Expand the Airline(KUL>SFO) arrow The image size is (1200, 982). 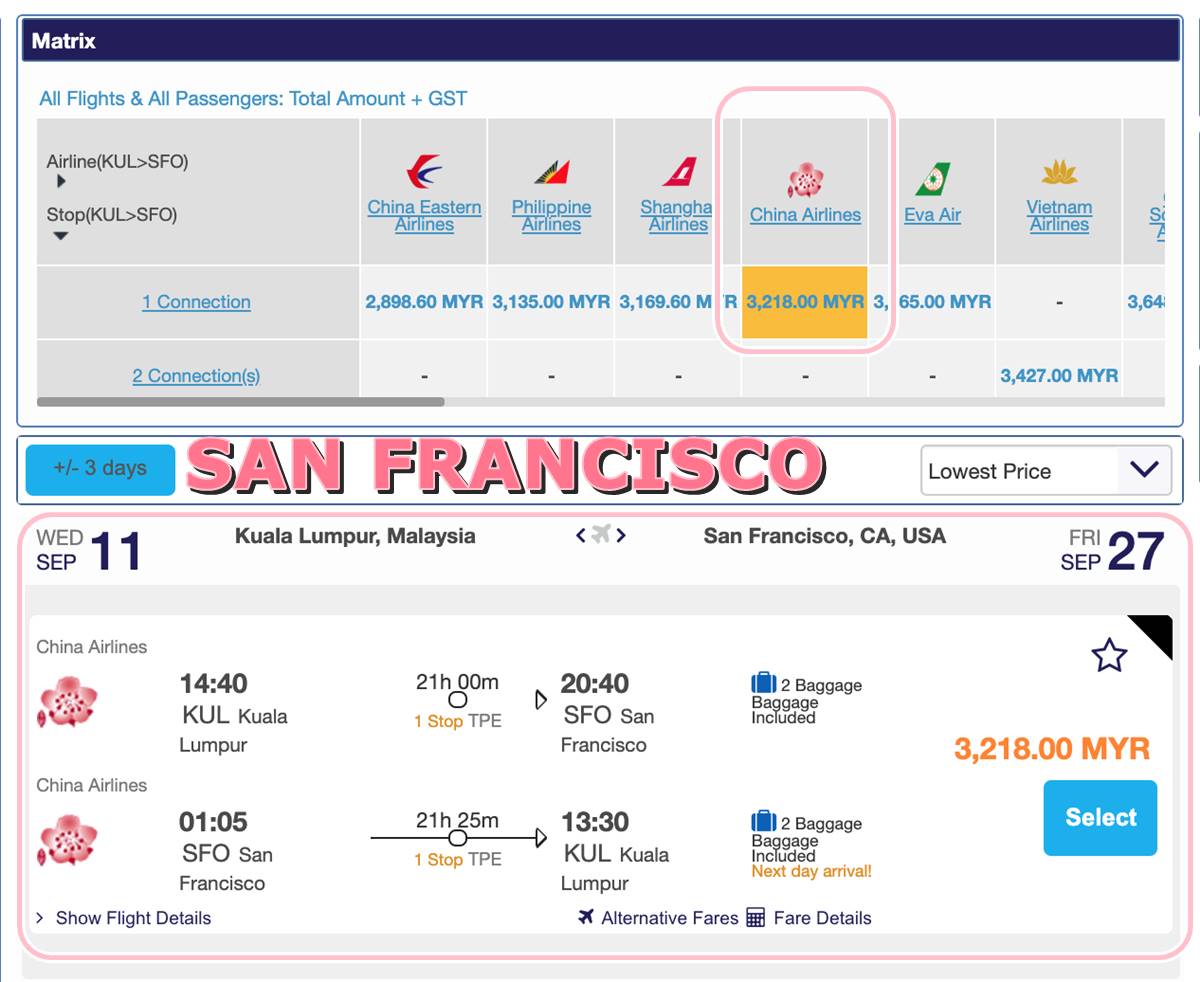[x=61, y=182]
